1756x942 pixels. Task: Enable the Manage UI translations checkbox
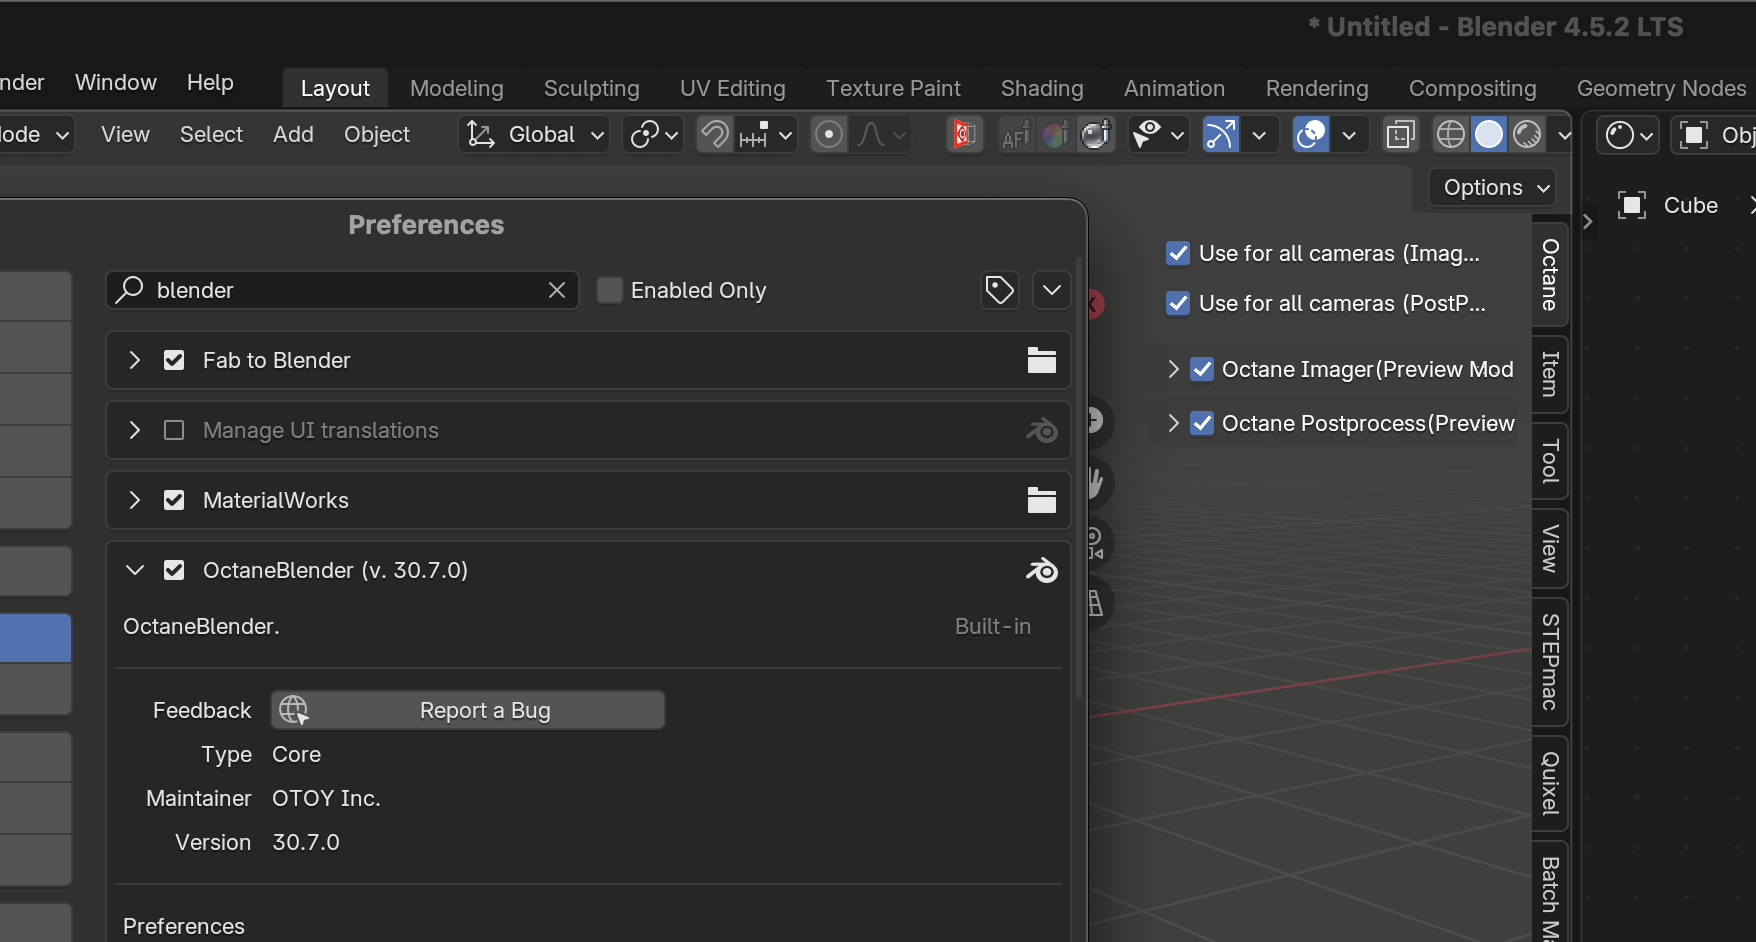click(x=174, y=430)
